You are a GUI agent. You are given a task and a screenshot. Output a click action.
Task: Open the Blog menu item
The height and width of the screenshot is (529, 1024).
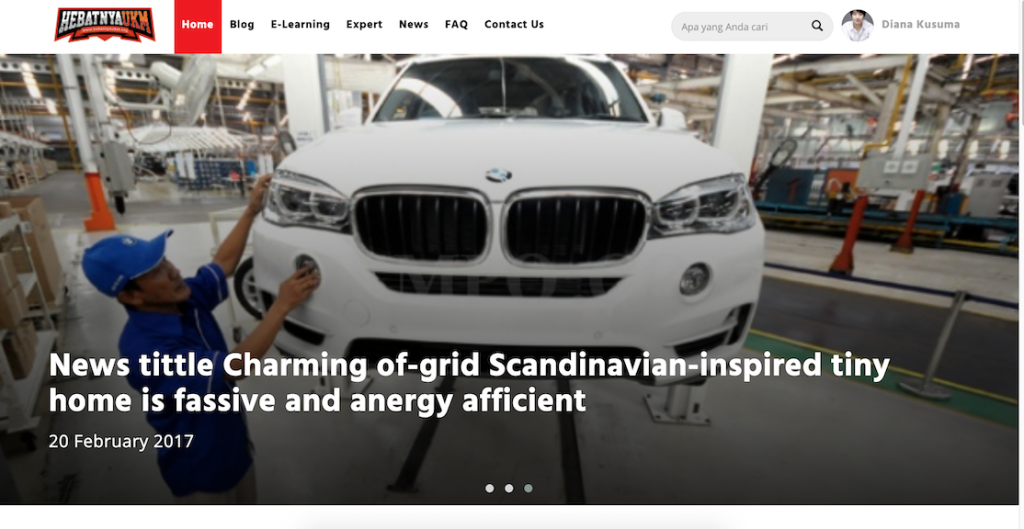(242, 24)
